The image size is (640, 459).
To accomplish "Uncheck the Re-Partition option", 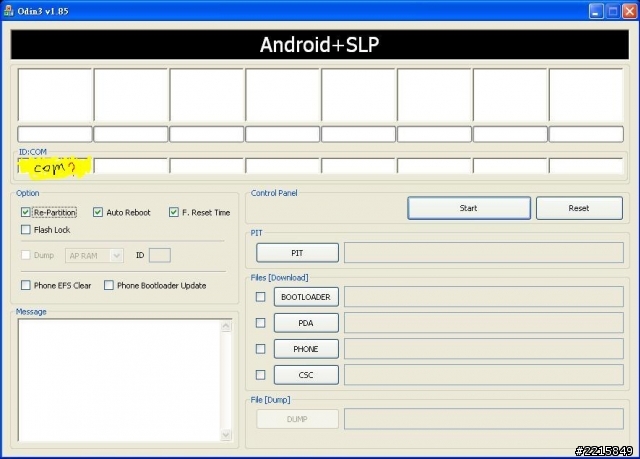I will 26,212.
